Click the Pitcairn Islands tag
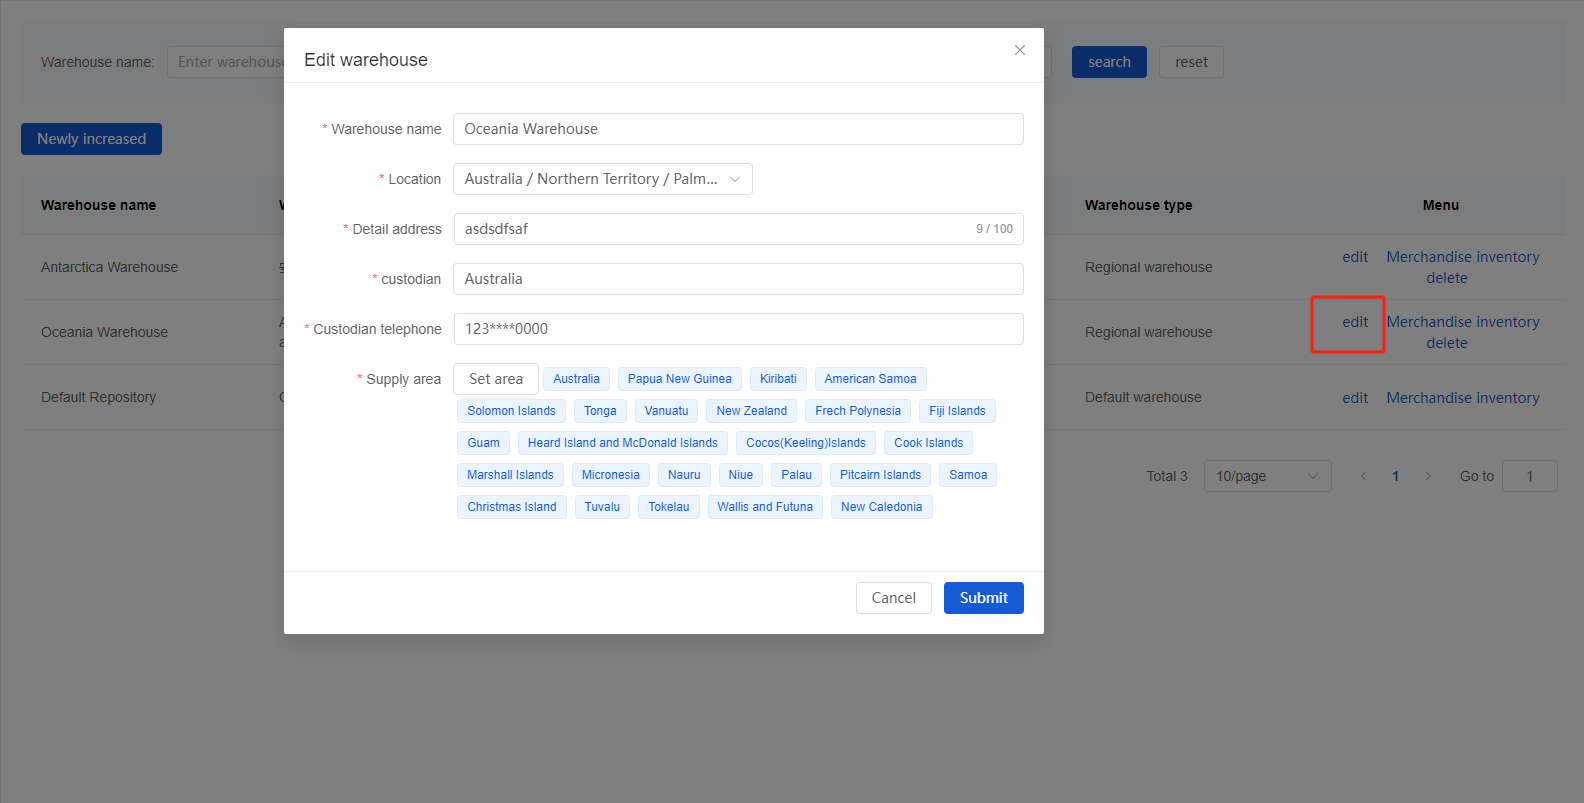 (881, 475)
